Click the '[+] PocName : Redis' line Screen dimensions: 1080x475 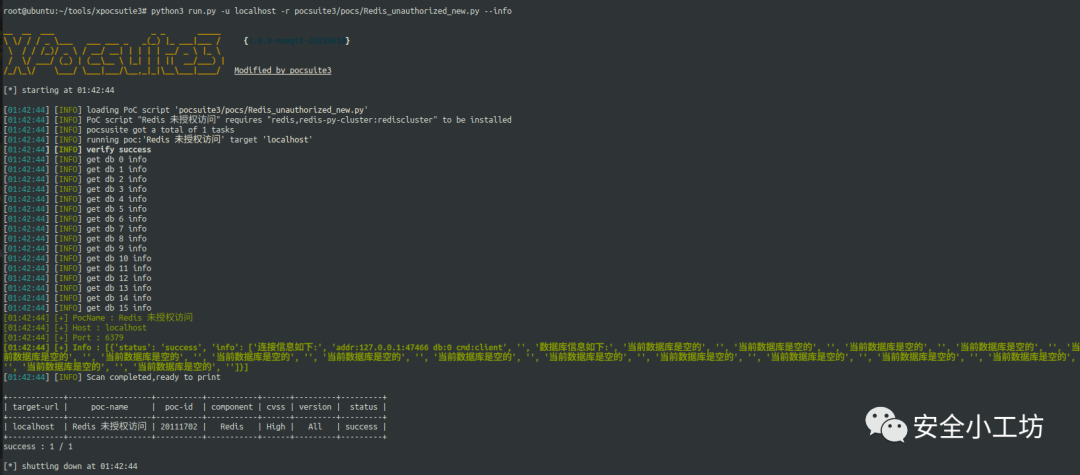(98, 318)
